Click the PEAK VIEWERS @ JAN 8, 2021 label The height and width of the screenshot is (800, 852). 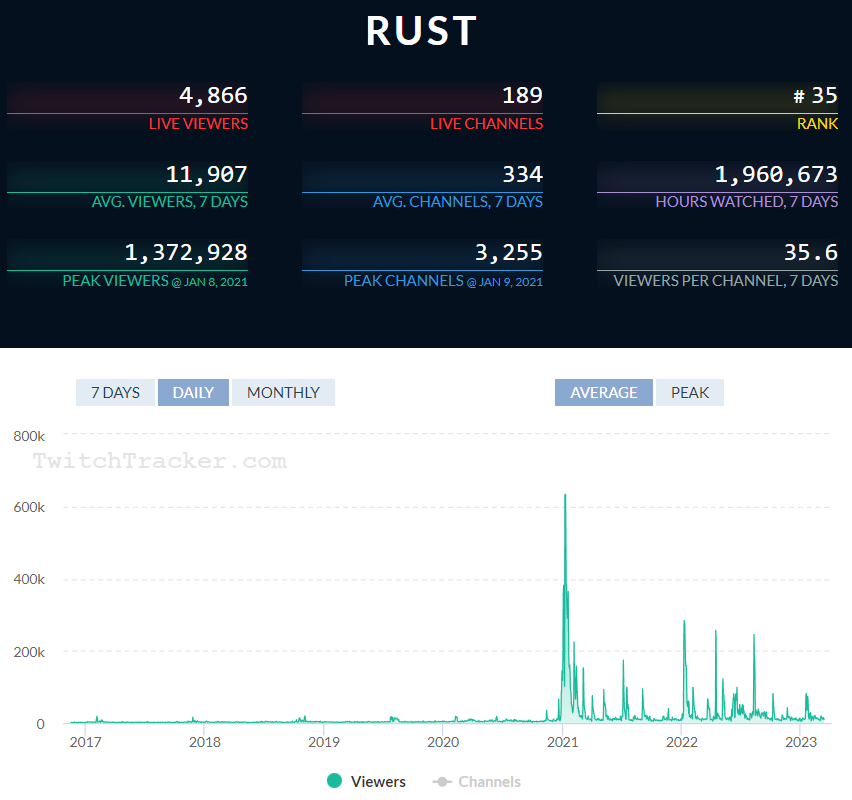(x=155, y=281)
